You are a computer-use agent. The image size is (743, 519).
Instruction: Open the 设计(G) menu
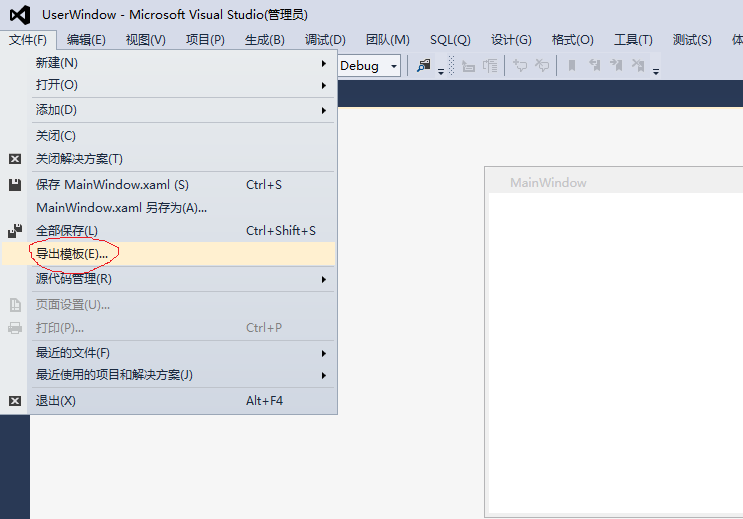pyautogui.click(x=511, y=40)
